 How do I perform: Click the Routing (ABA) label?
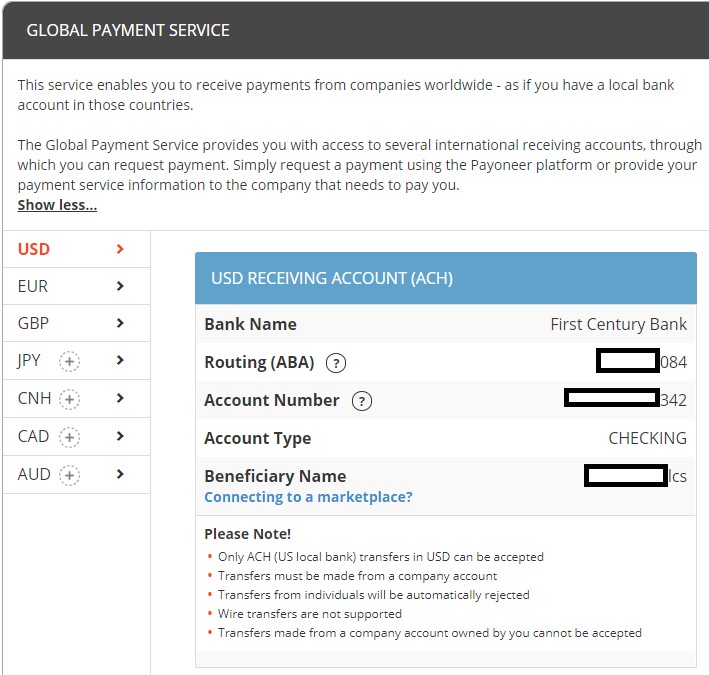(x=259, y=362)
